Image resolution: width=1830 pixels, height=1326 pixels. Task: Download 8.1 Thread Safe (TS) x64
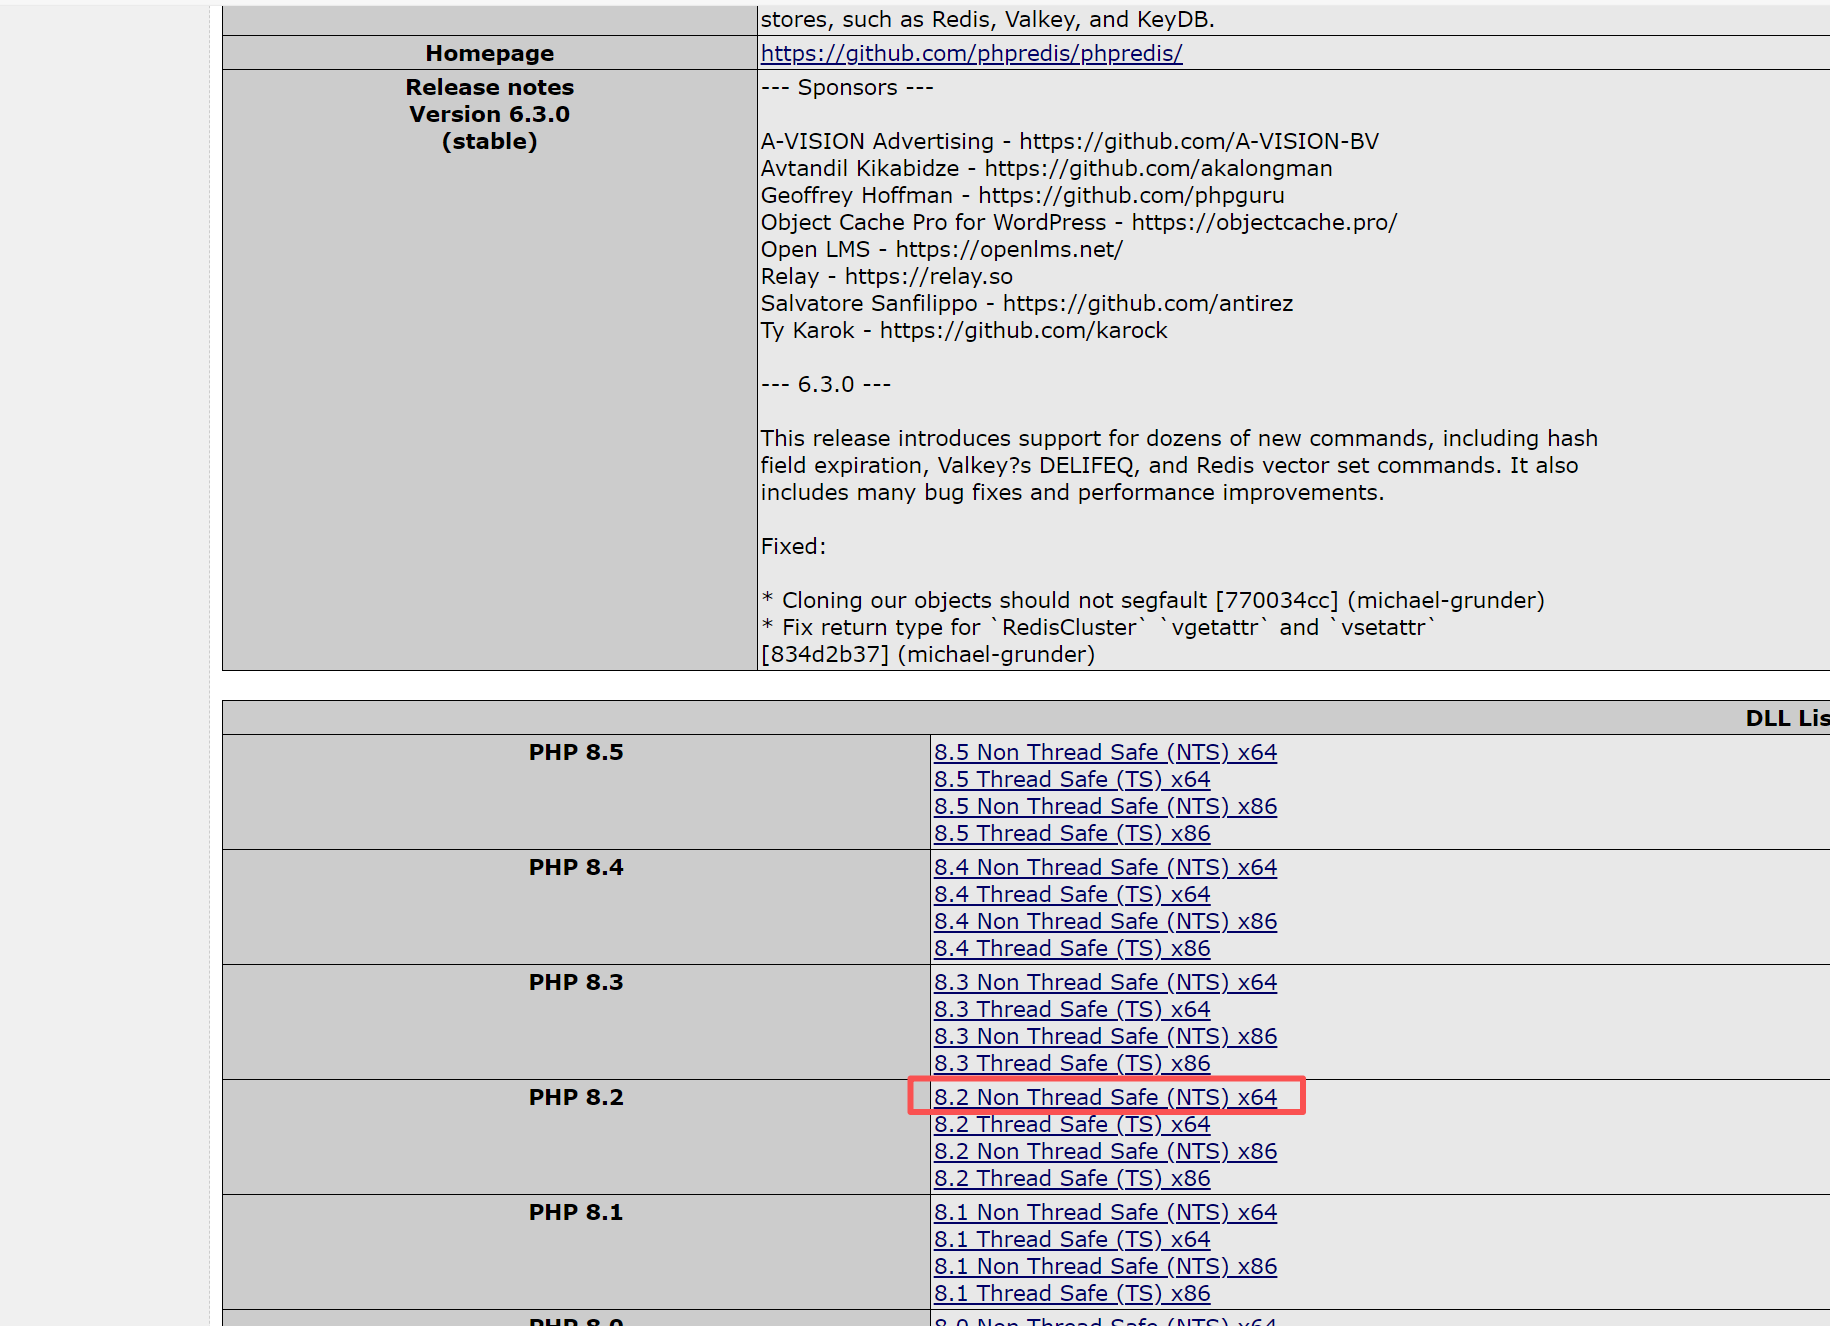(x=1072, y=1239)
